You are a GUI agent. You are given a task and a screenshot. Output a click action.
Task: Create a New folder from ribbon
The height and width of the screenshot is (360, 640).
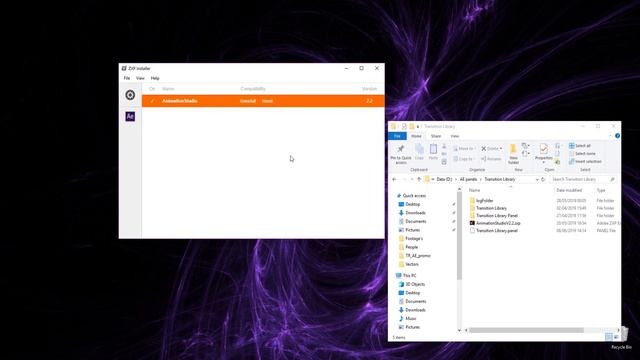[x=513, y=154]
